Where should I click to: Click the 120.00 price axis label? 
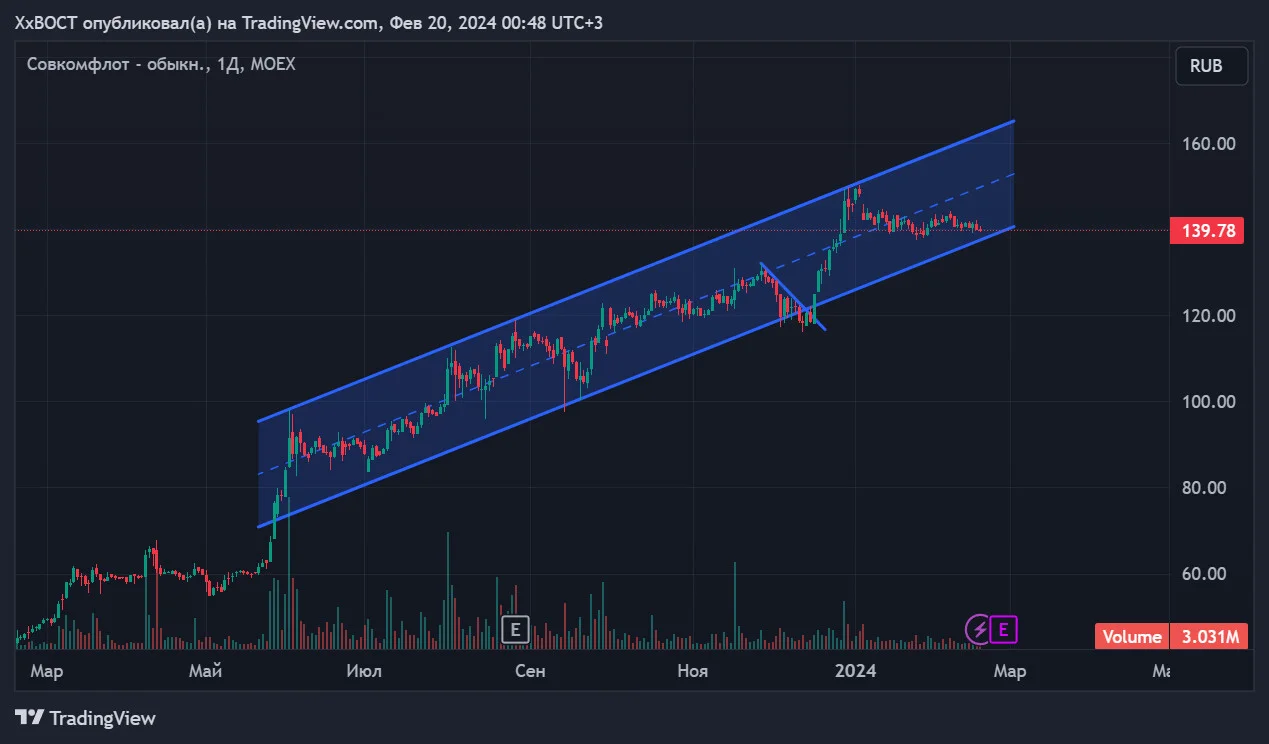pyautogui.click(x=1209, y=316)
